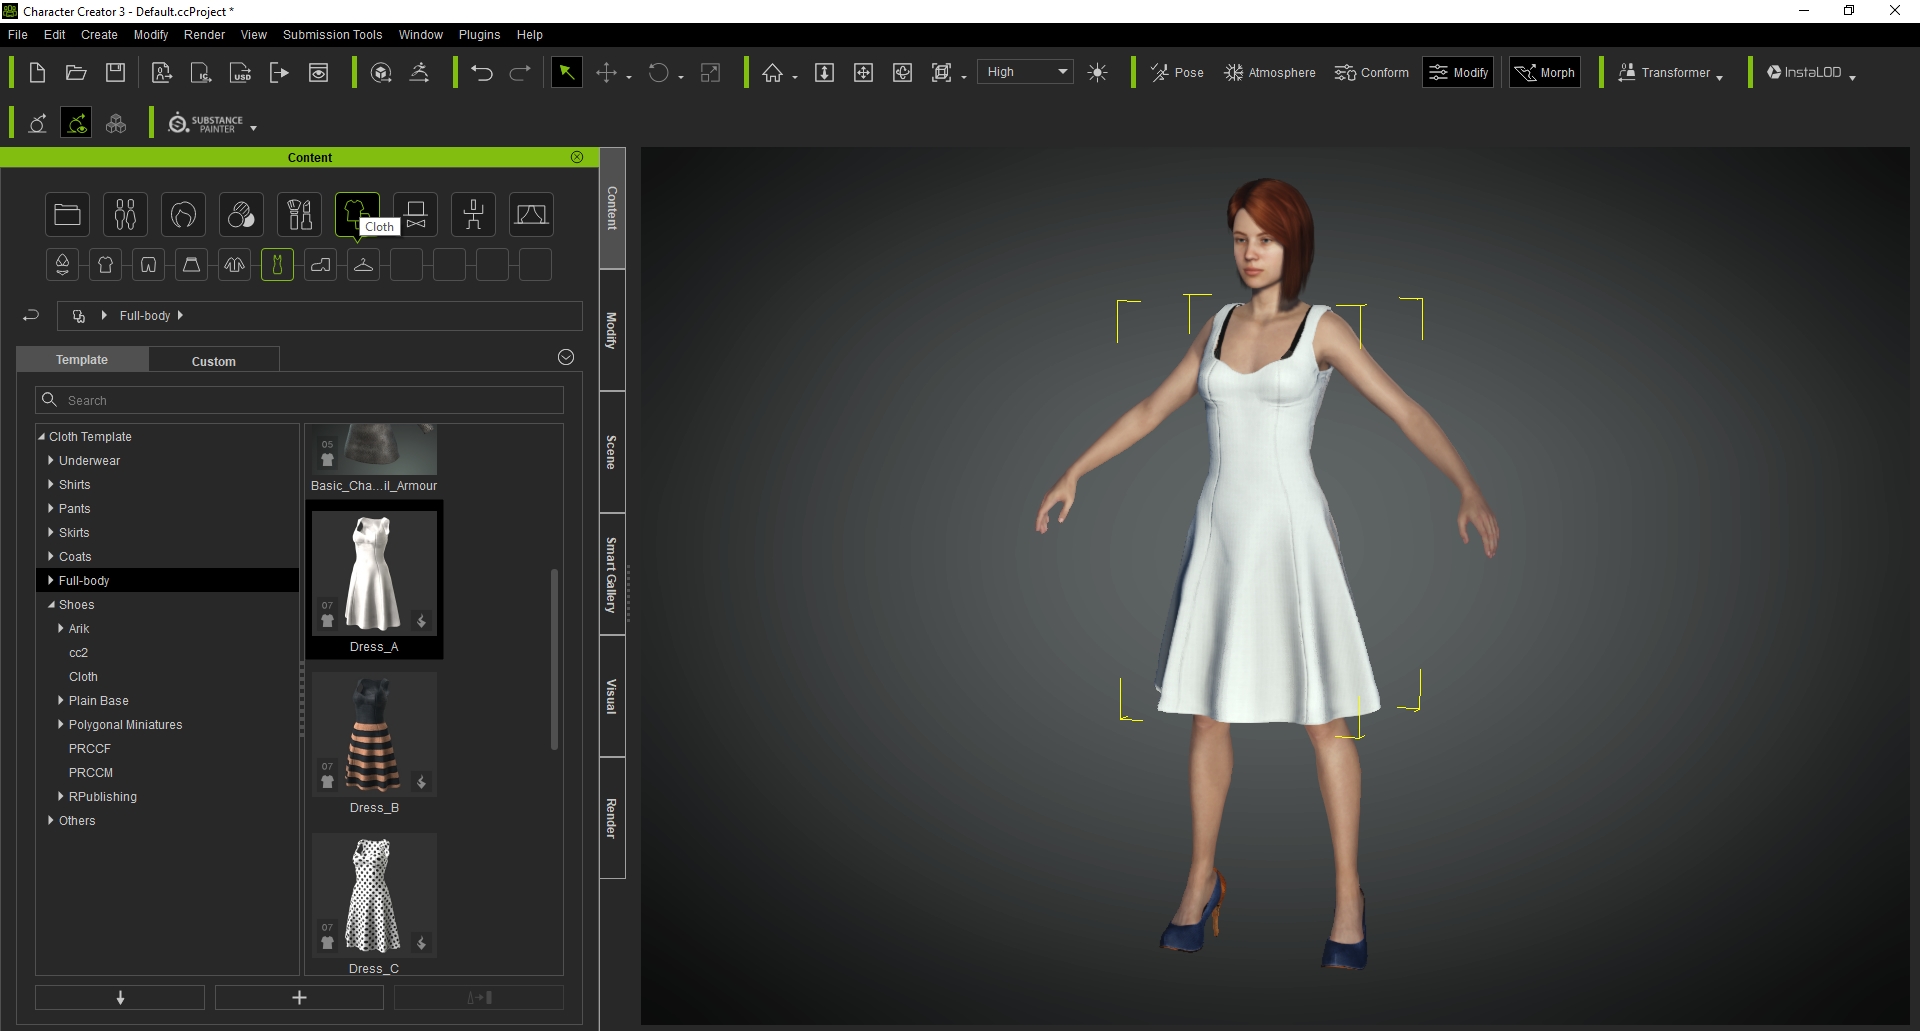Select the Pants cloth subcategory icon
This screenshot has width=1920, height=1031.
[x=148, y=265]
